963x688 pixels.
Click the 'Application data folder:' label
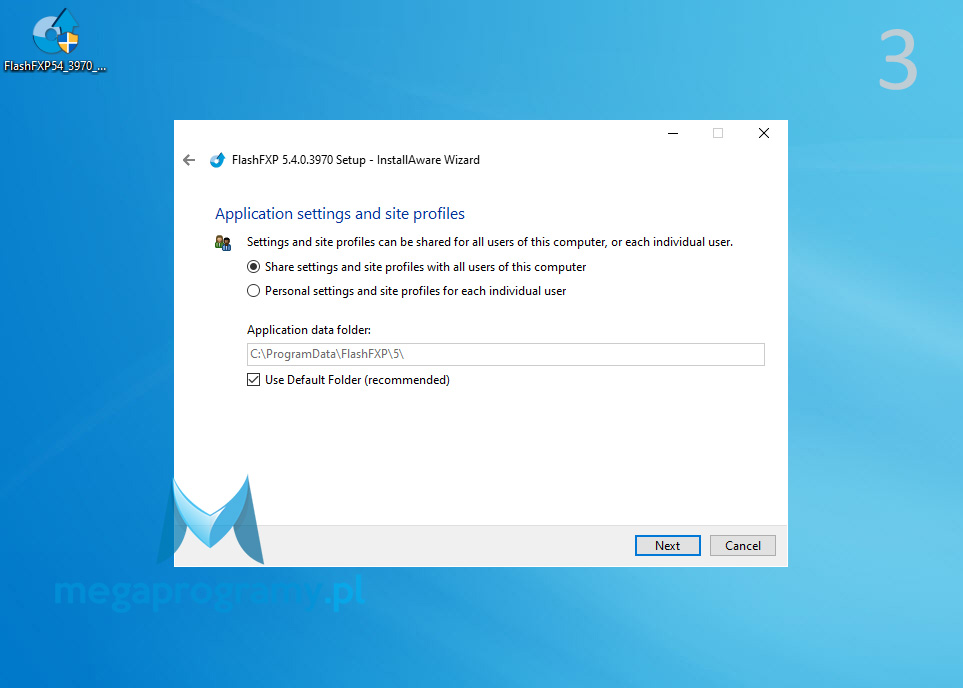click(309, 330)
